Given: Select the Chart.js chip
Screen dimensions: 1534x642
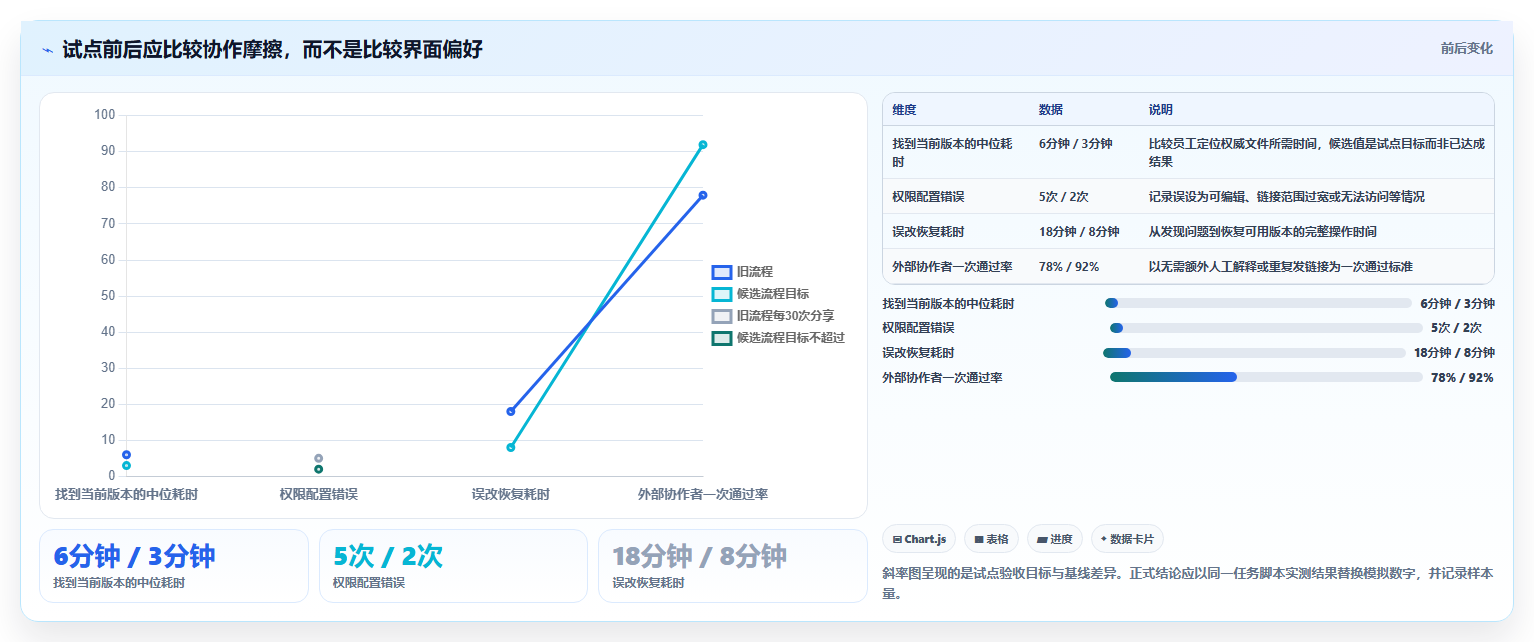Looking at the screenshot, I should pos(919,539).
